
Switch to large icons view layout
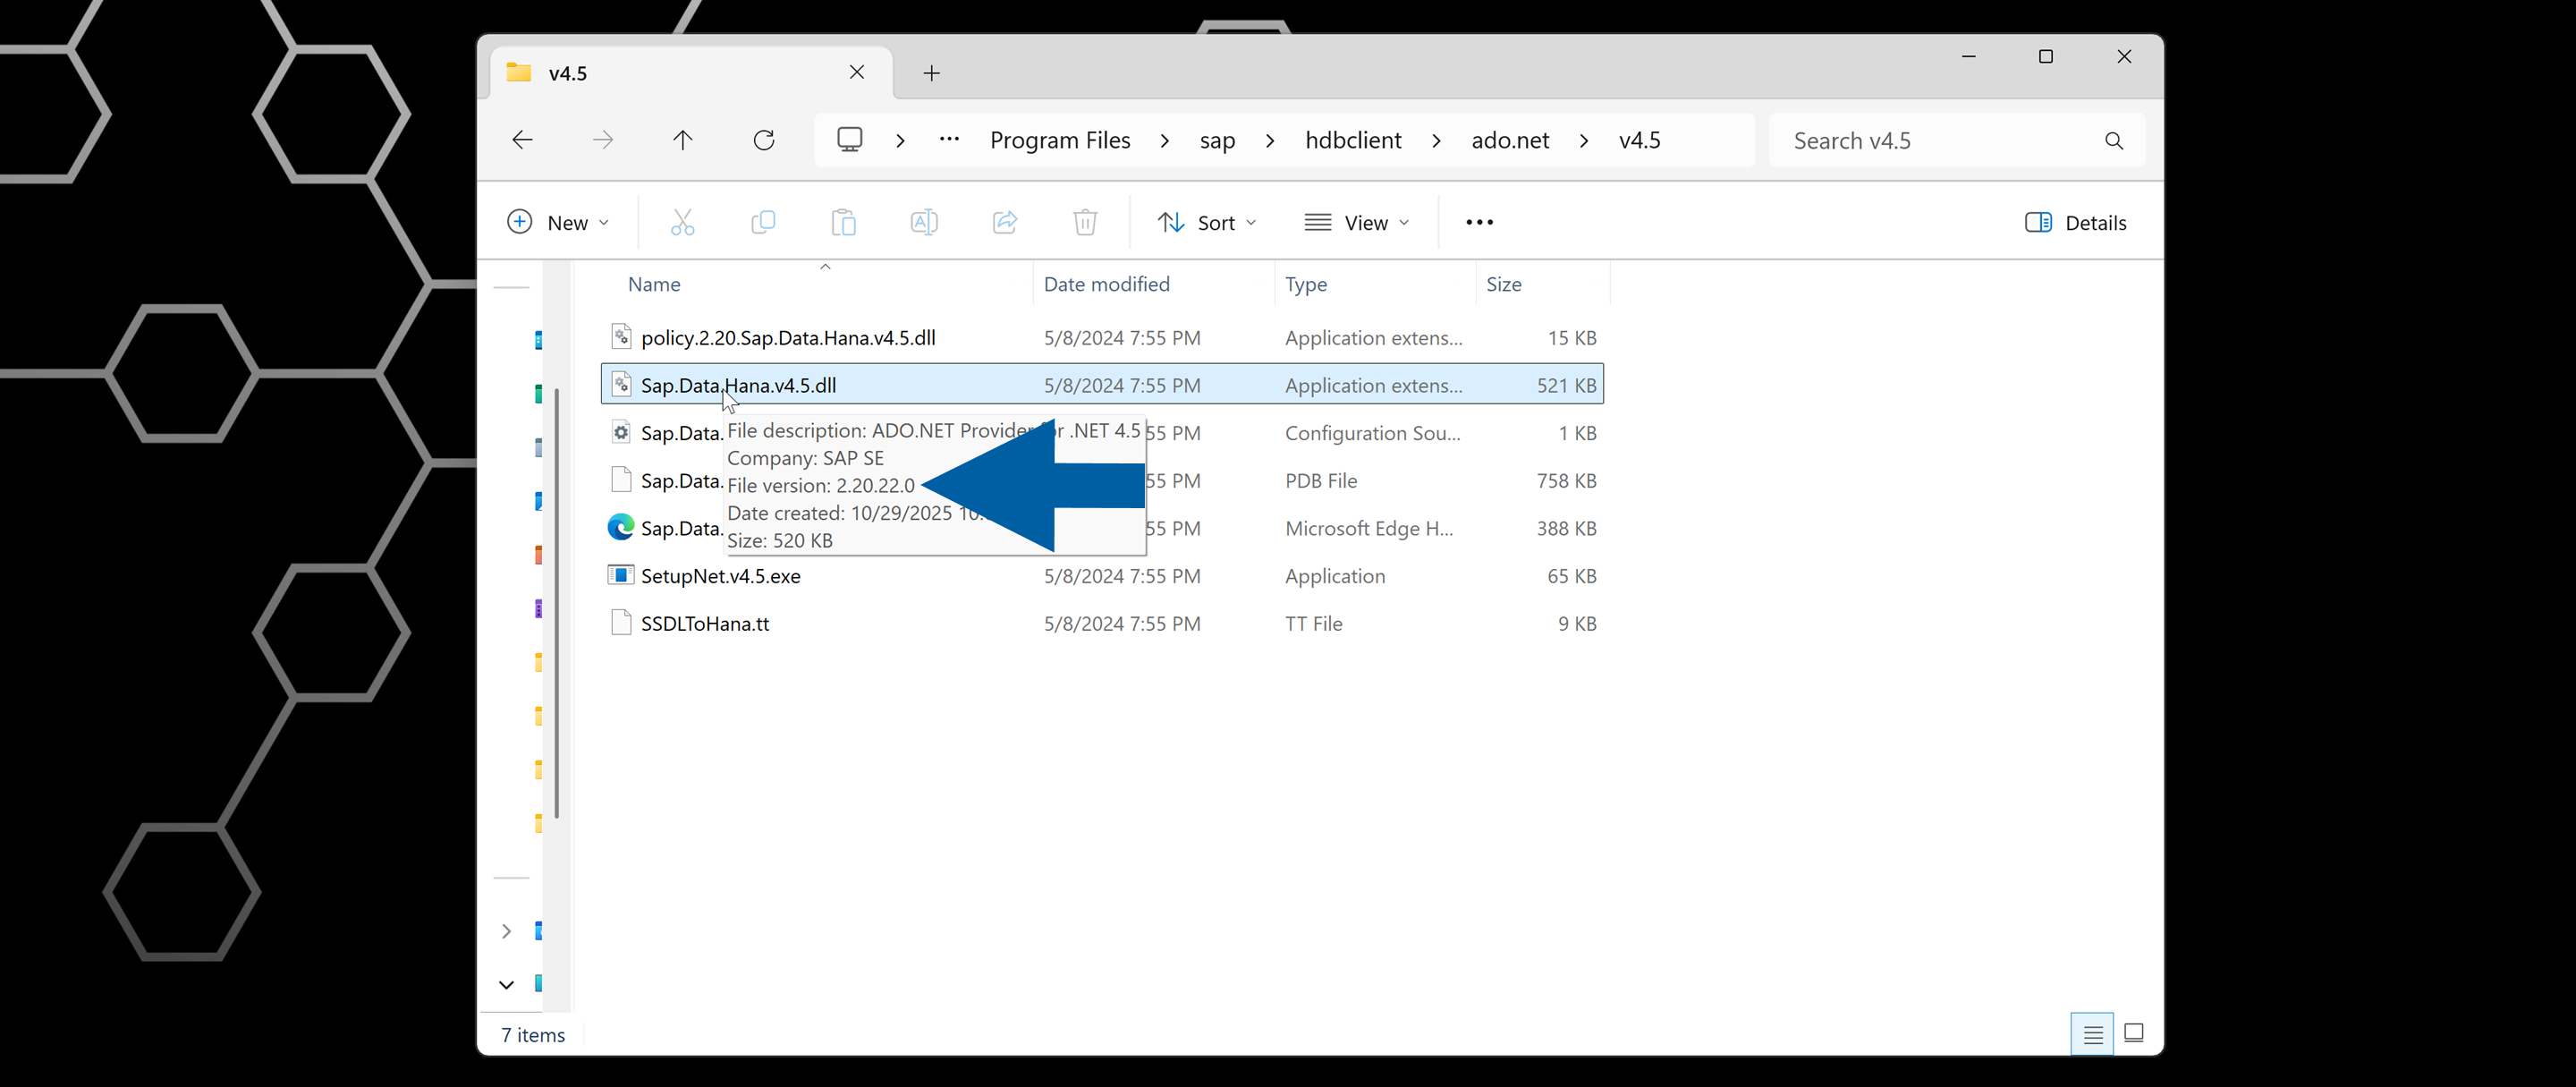[x=2135, y=1033]
